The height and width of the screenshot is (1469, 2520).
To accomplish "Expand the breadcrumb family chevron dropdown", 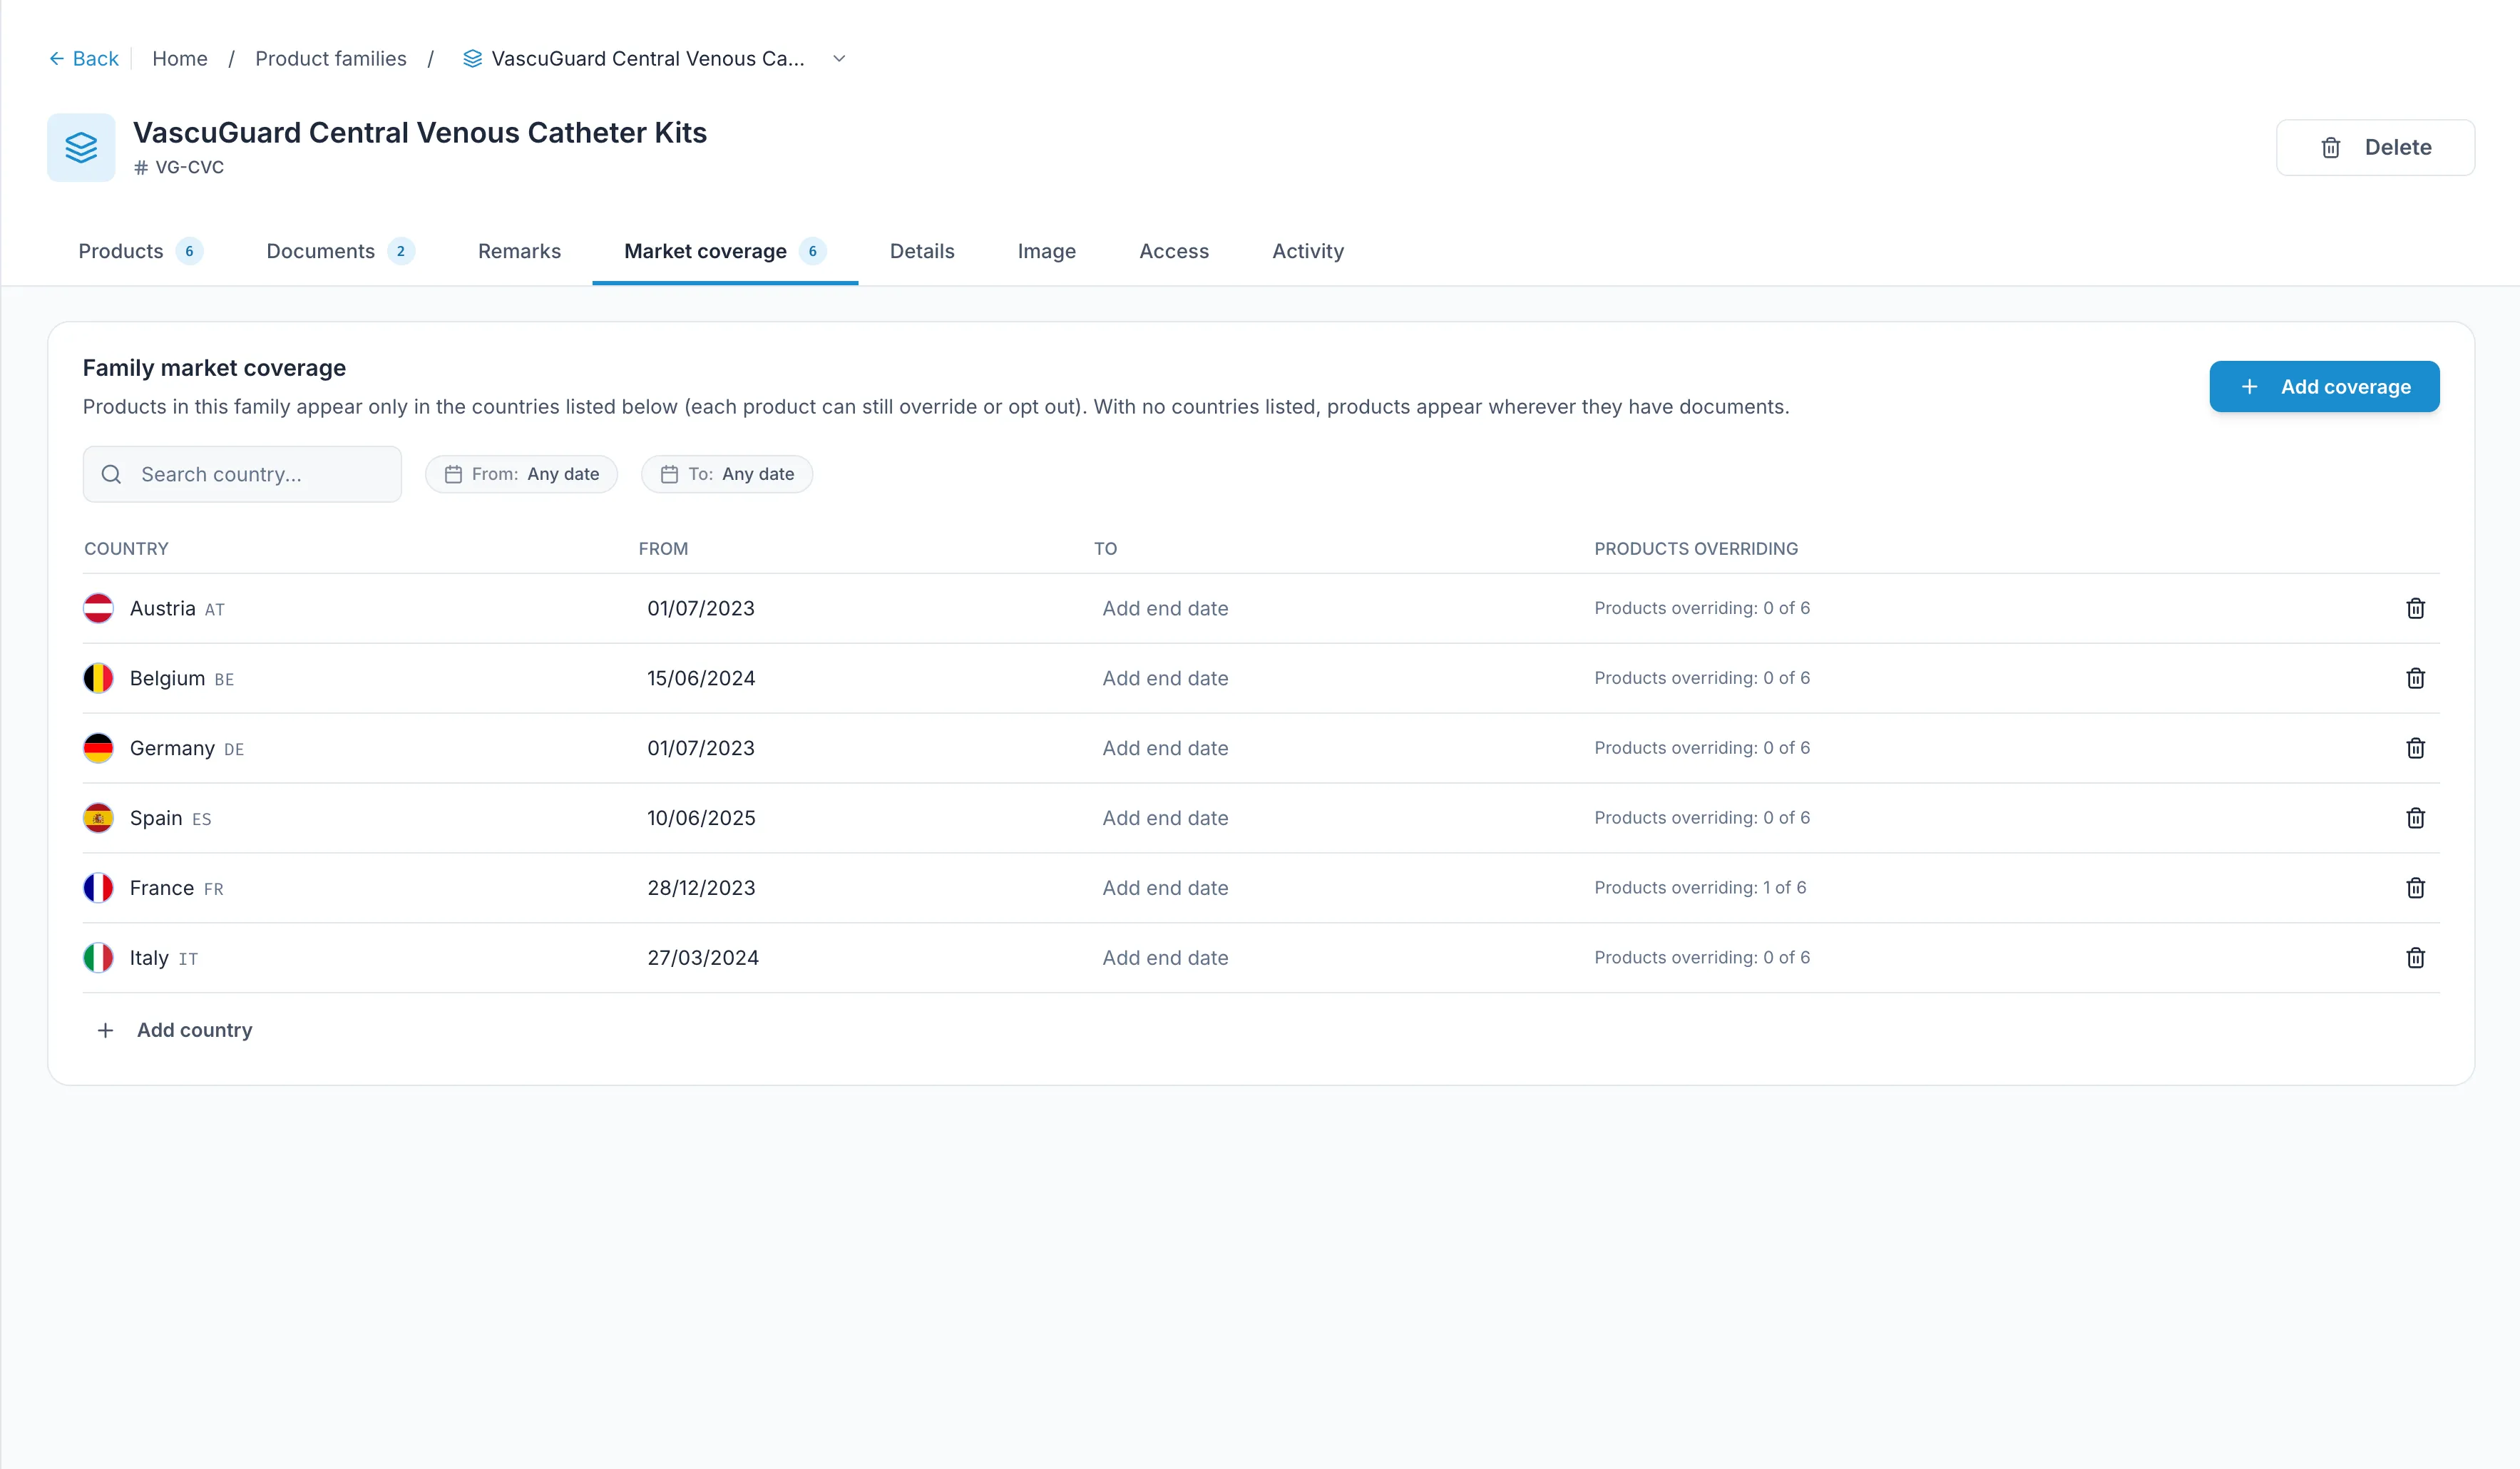I will tap(839, 59).
